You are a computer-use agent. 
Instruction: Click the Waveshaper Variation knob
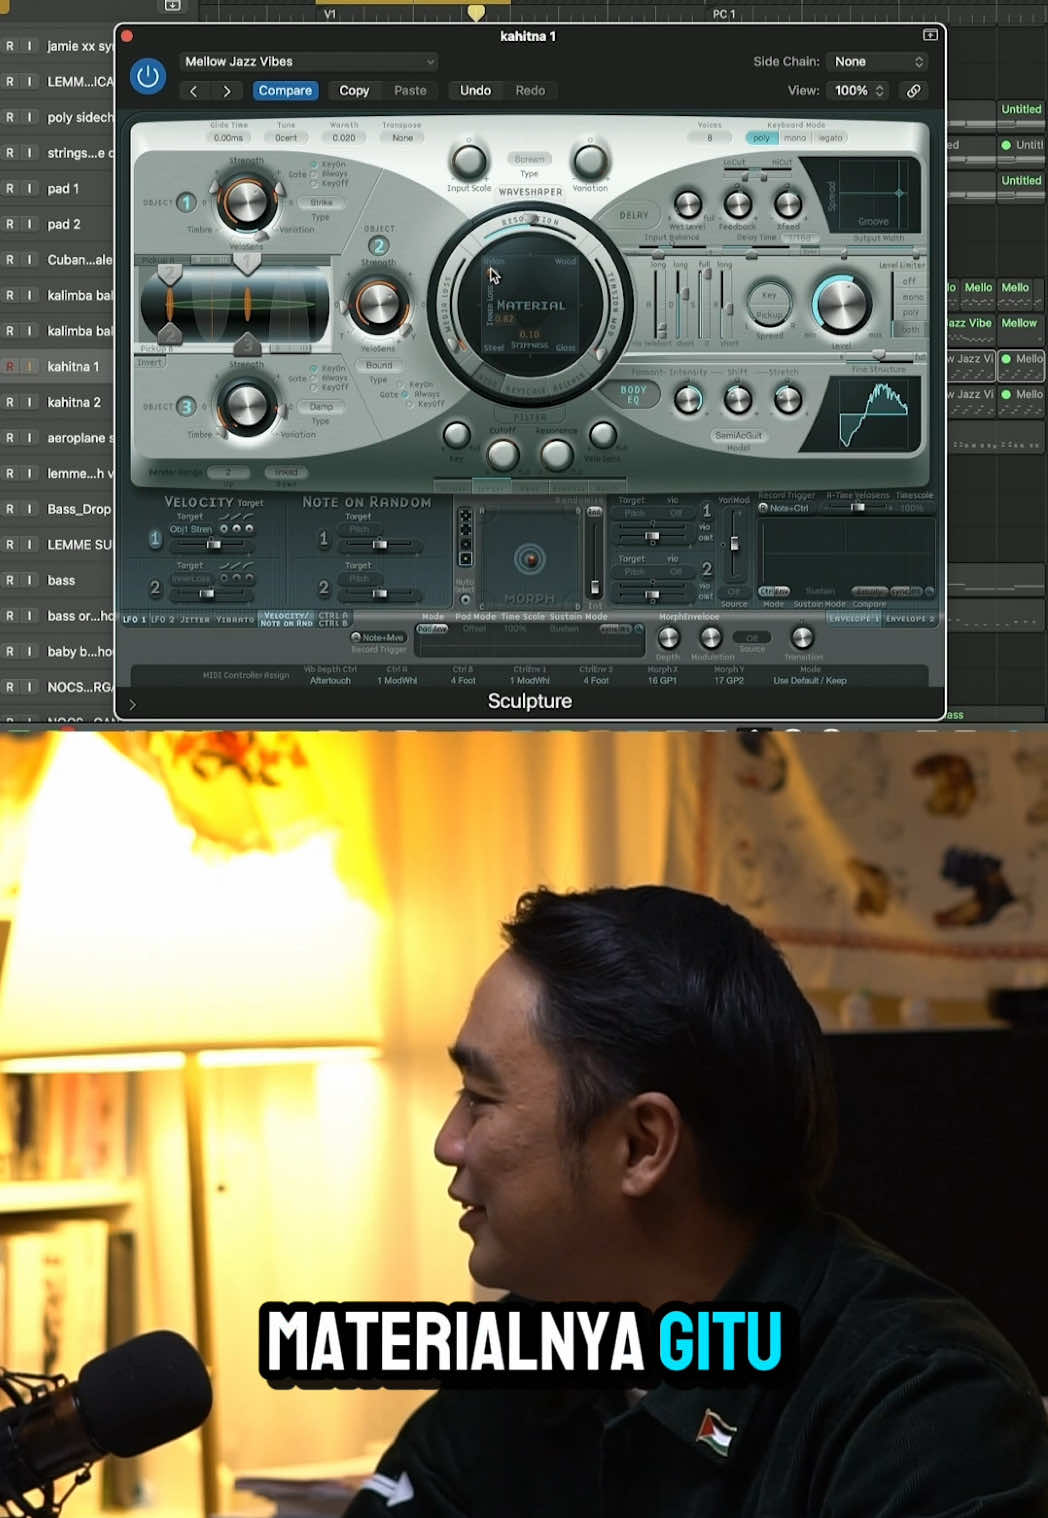(589, 162)
